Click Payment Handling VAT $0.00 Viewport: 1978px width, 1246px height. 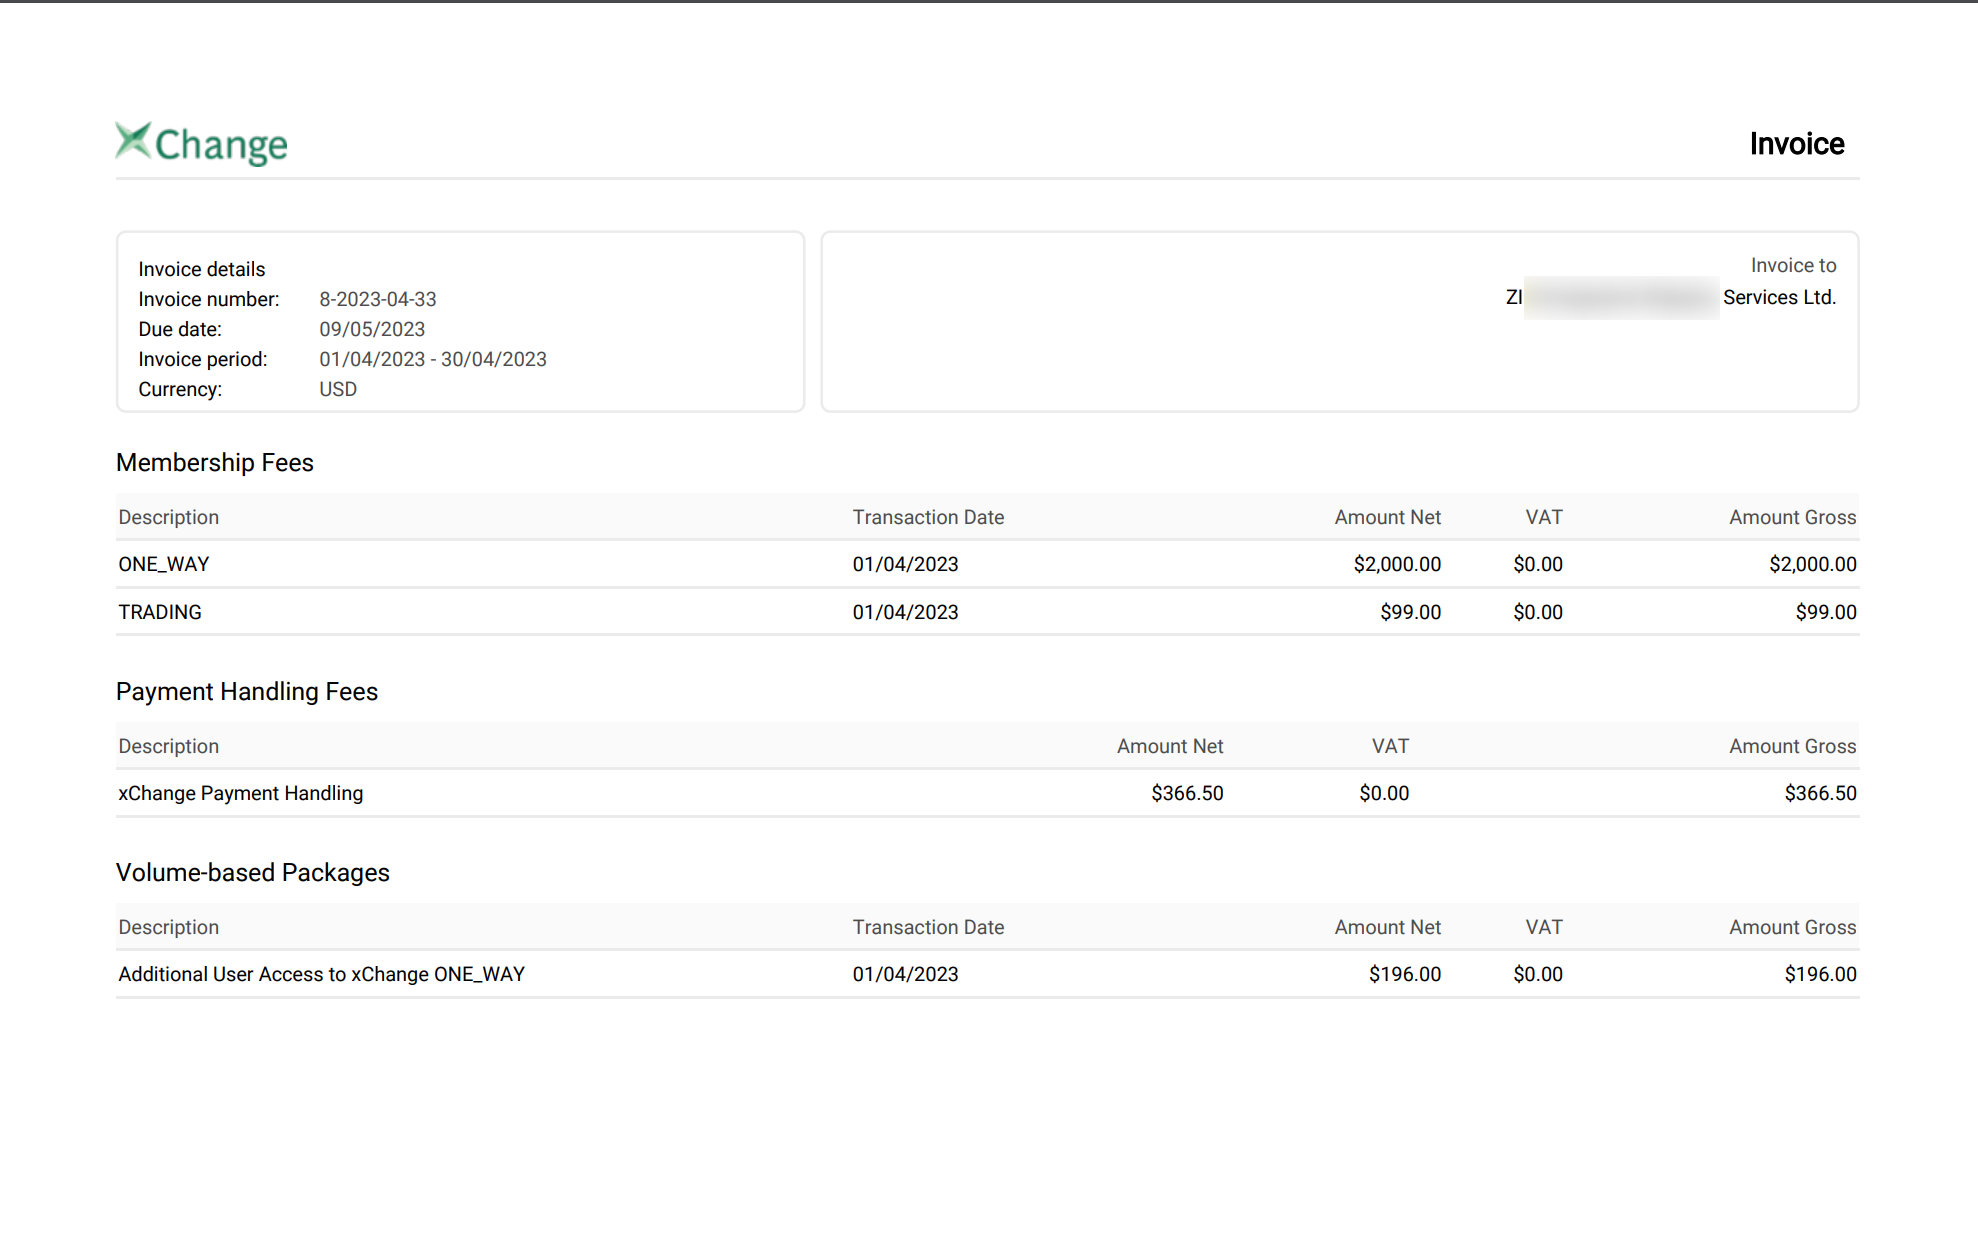1384,793
